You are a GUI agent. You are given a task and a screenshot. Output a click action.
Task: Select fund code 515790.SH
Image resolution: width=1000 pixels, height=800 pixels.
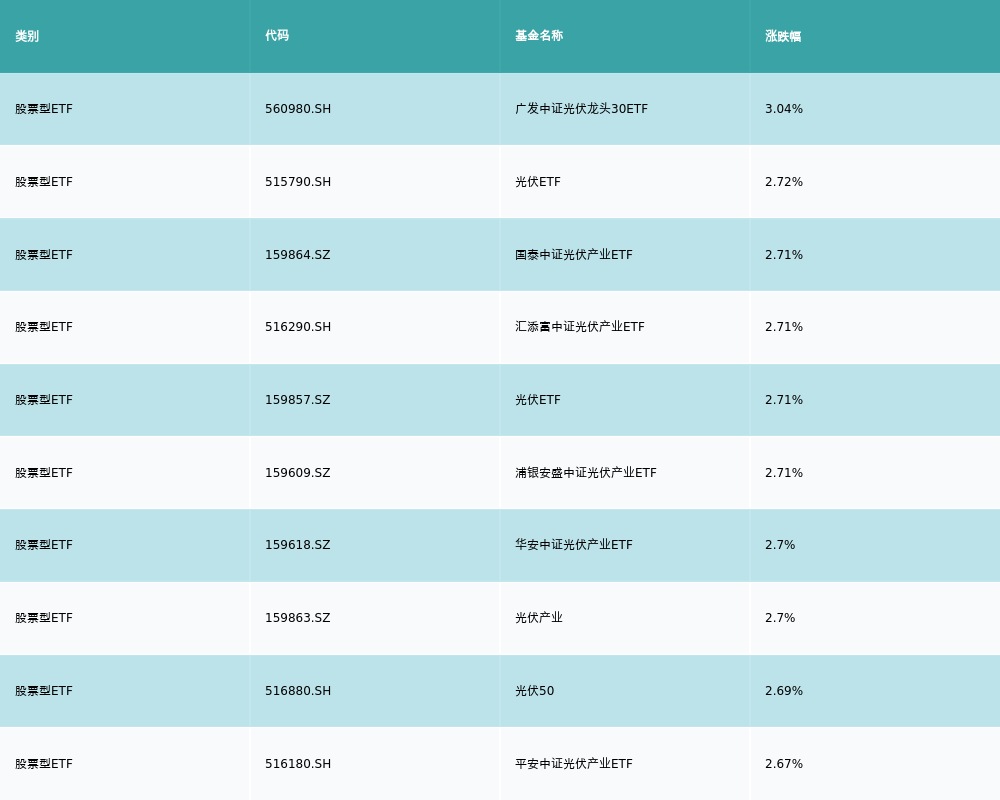pyautogui.click(x=298, y=182)
